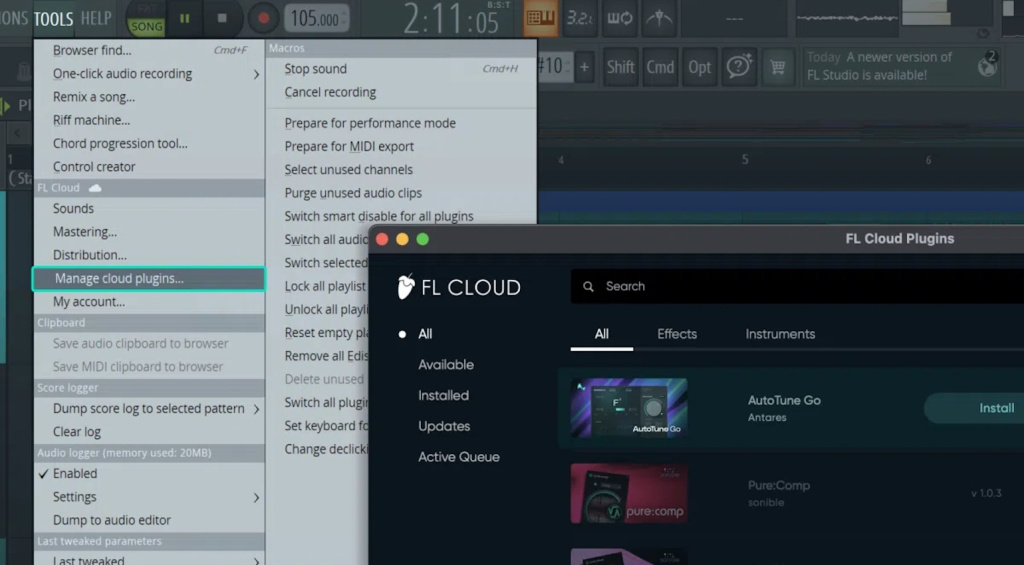The height and width of the screenshot is (565, 1024).
Task: Click FL Cloud cloud icon in header
Action: (x=95, y=188)
